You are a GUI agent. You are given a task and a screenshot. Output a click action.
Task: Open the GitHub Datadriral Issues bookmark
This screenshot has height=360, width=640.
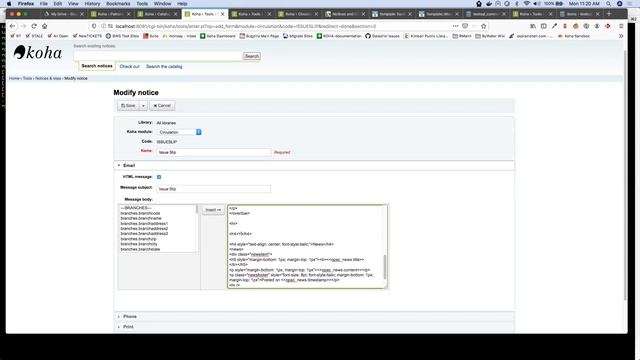382,36
